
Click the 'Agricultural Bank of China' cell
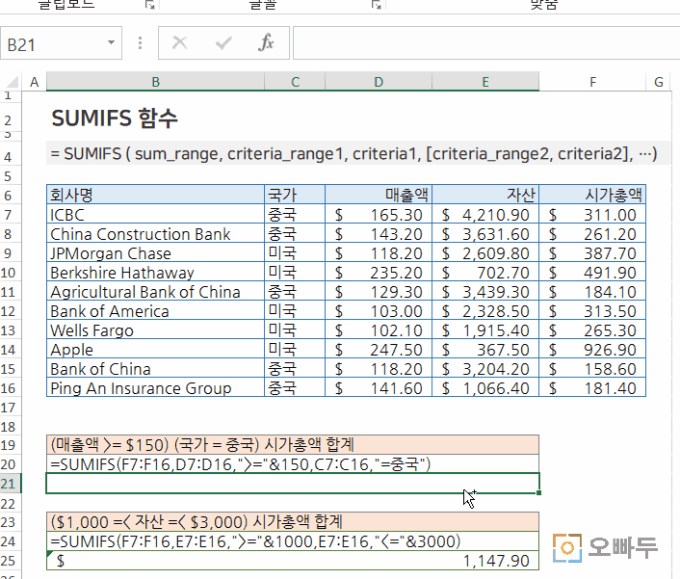(x=155, y=292)
